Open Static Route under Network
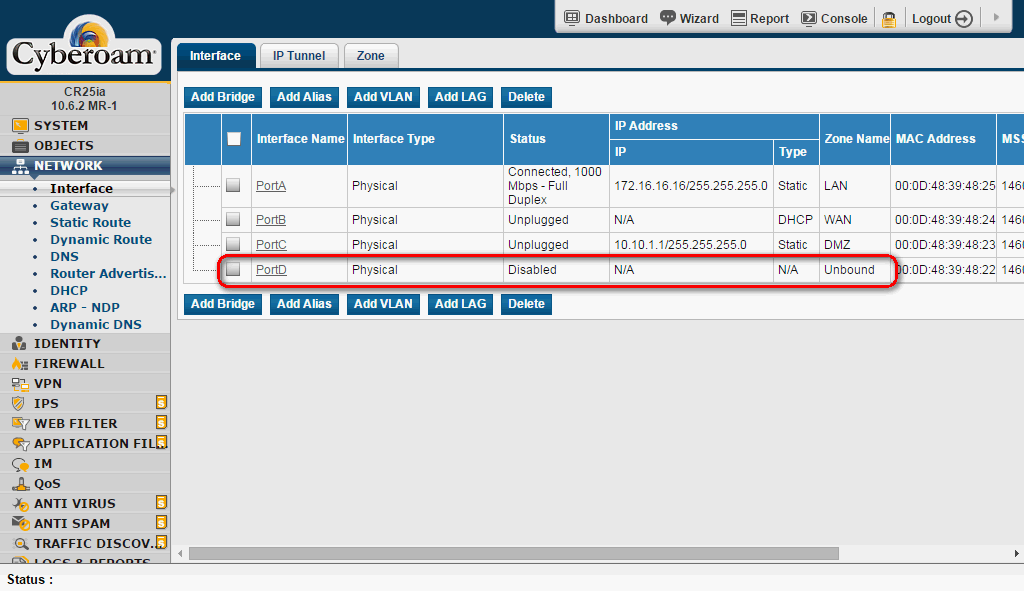Image resolution: width=1024 pixels, height=591 pixels. click(x=90, y=222)
